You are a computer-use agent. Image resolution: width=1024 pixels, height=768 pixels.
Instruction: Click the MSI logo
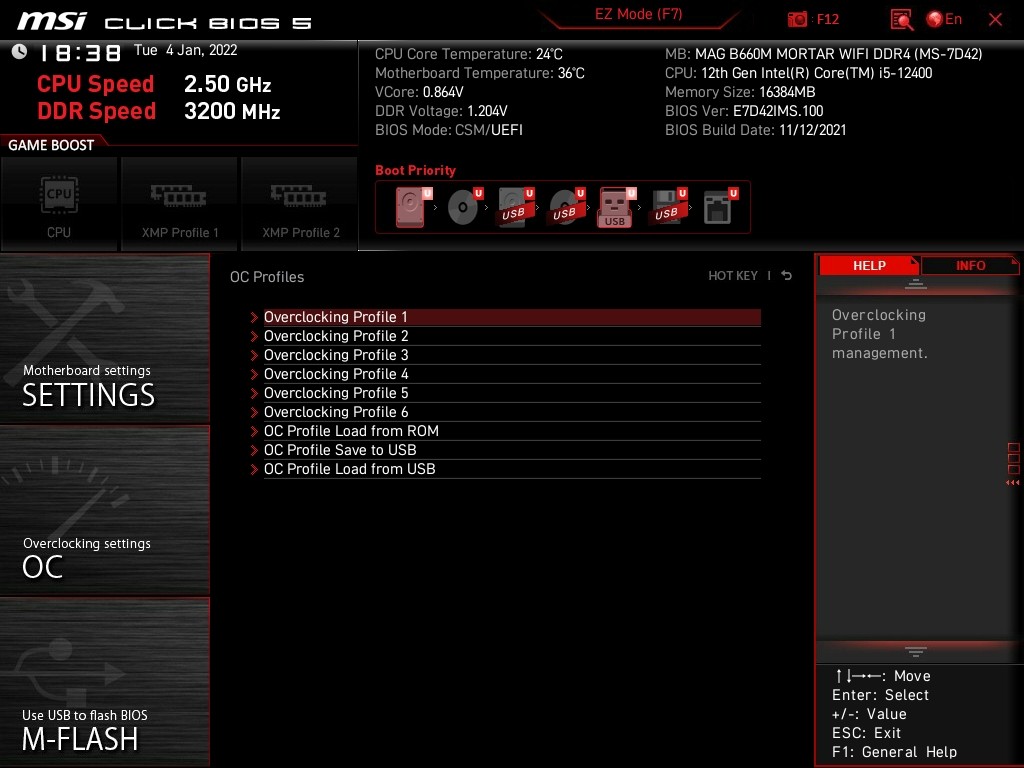52,21
